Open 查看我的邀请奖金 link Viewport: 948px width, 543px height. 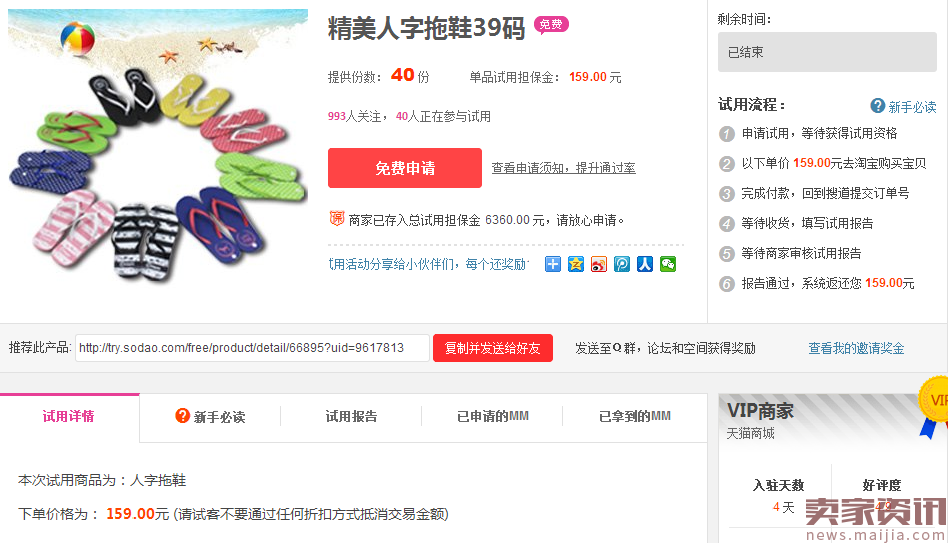point(856,348)
